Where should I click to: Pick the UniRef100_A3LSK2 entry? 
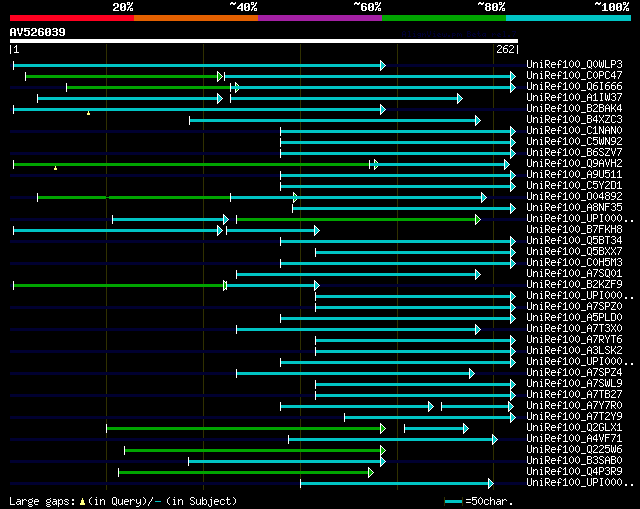[574, 351]
